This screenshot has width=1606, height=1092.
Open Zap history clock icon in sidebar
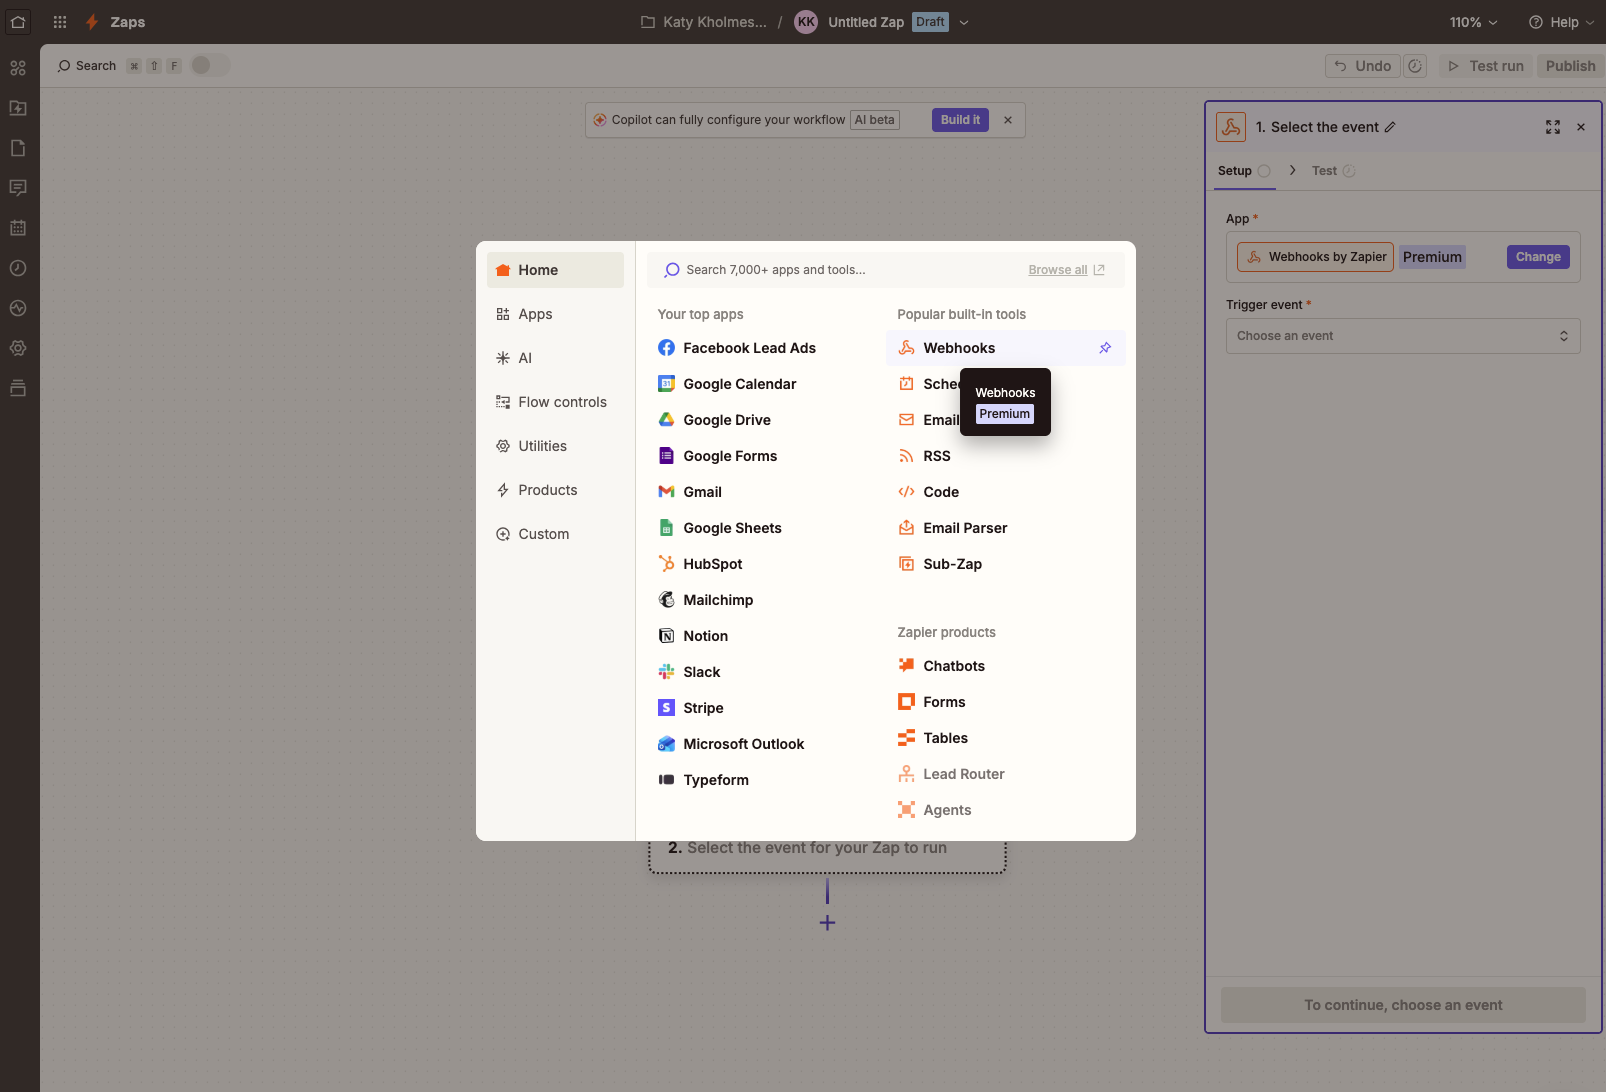[18, 268]
